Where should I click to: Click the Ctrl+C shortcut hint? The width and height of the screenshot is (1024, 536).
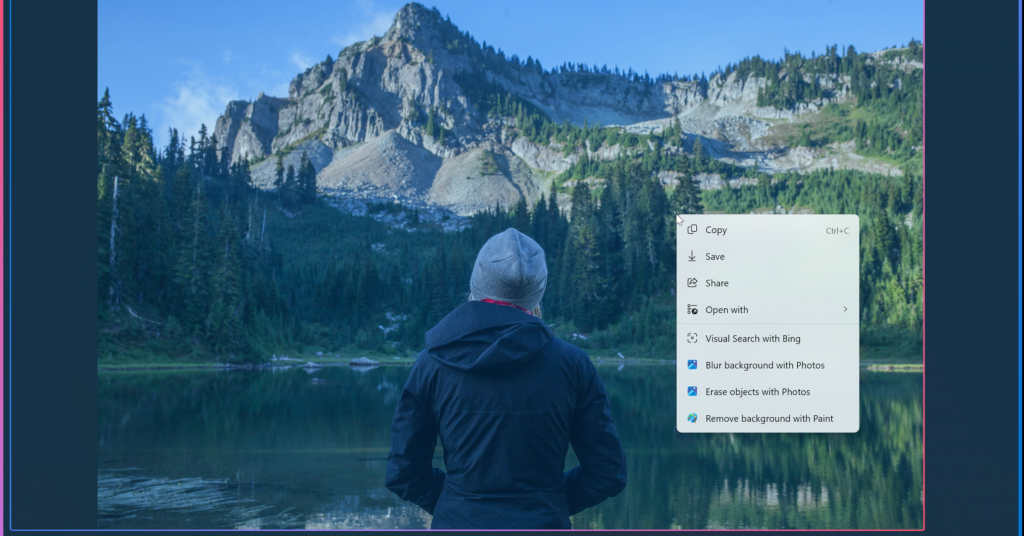tap(837, 231)
